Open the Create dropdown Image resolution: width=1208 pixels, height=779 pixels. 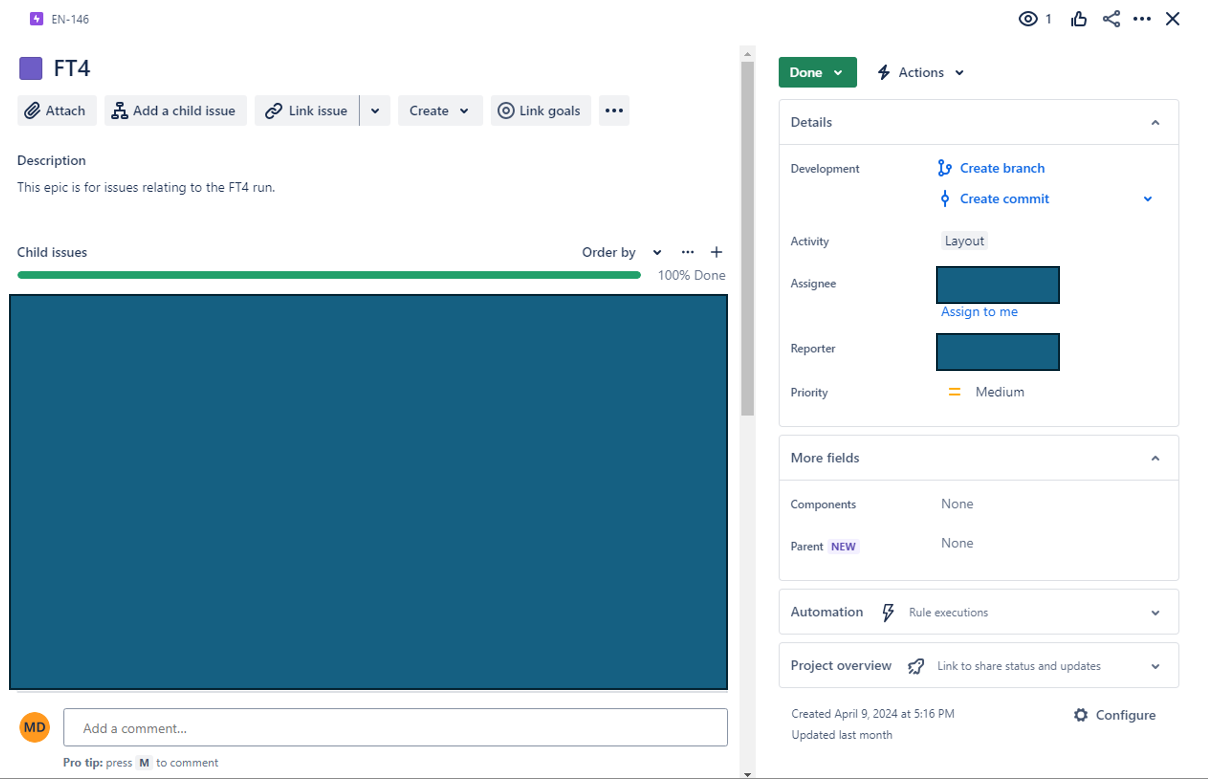(440, 111)
